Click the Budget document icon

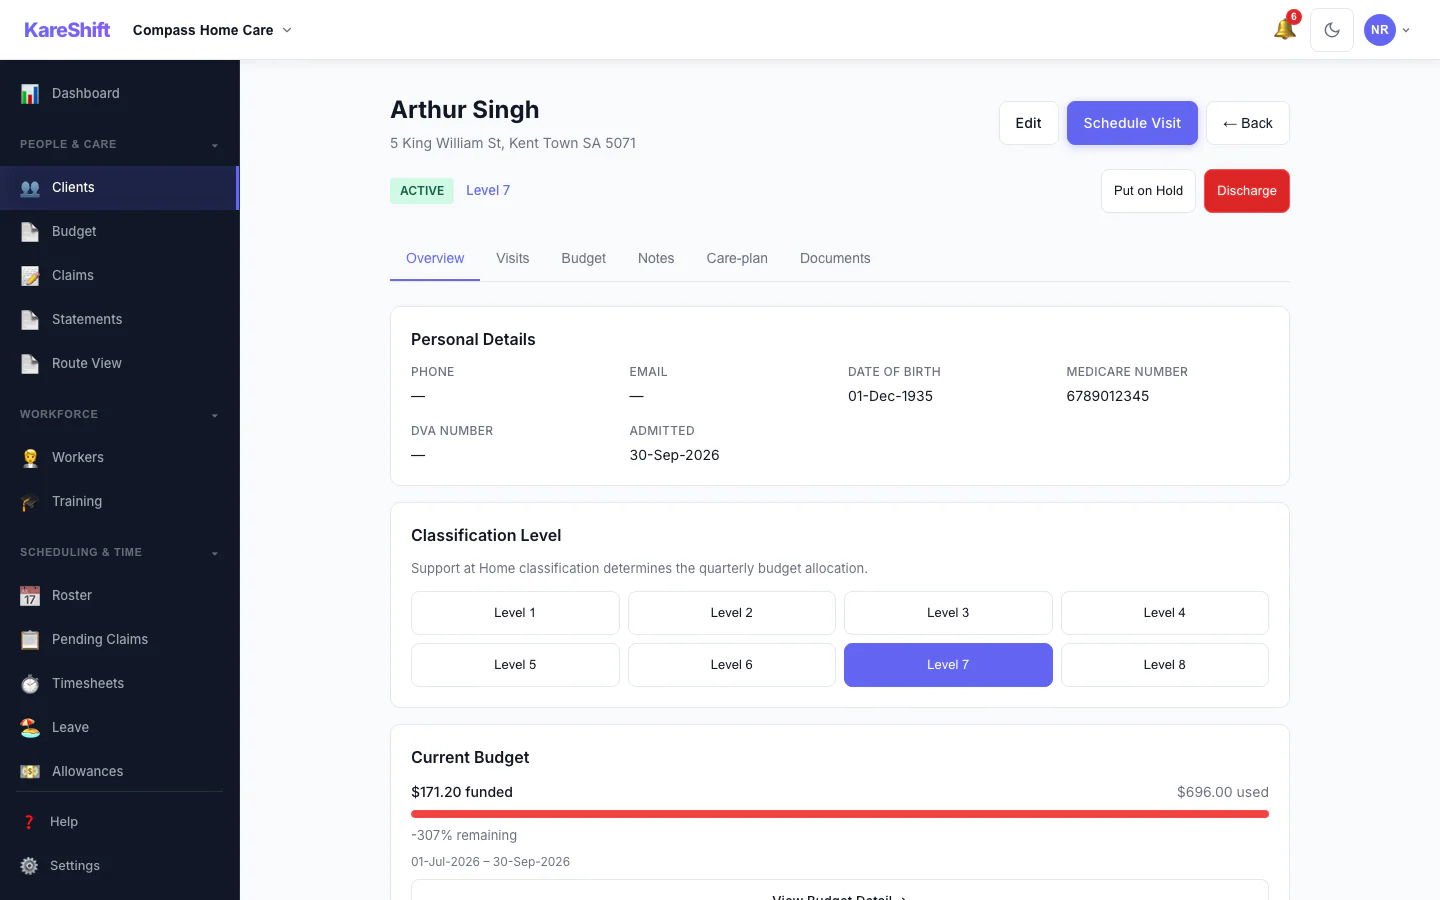point(30,232)
